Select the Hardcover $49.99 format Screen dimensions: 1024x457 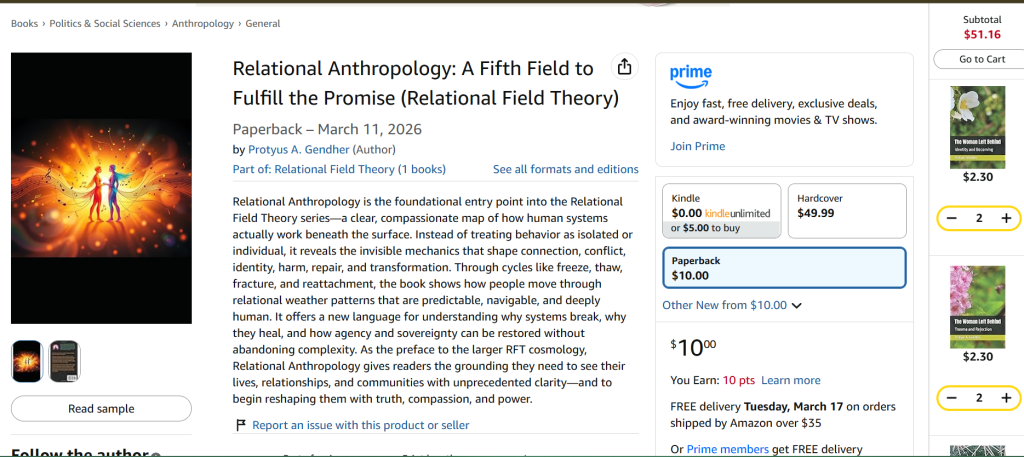tap(846, 211)
